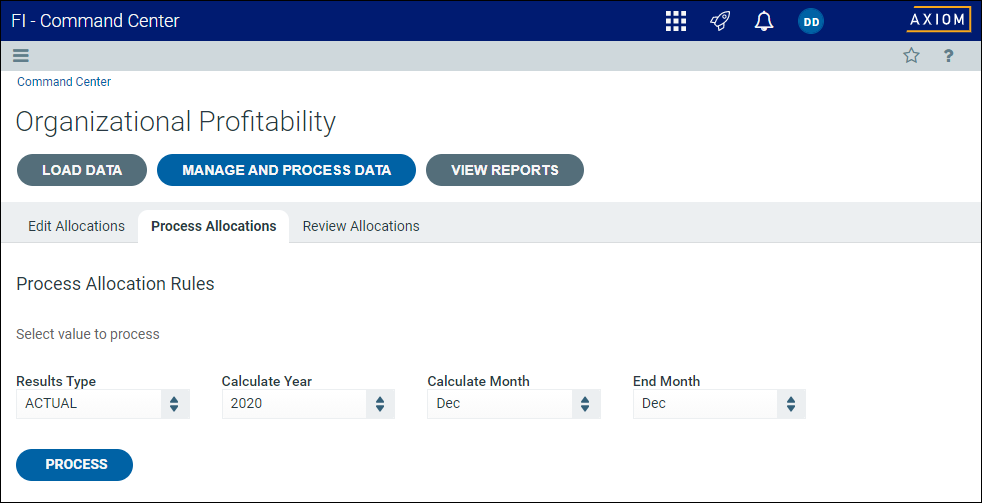Image resolution: width=982 pixels, height=503 pixels.
Task: Follow the Command Center breadcrumb link
Action: coord(64,81)
